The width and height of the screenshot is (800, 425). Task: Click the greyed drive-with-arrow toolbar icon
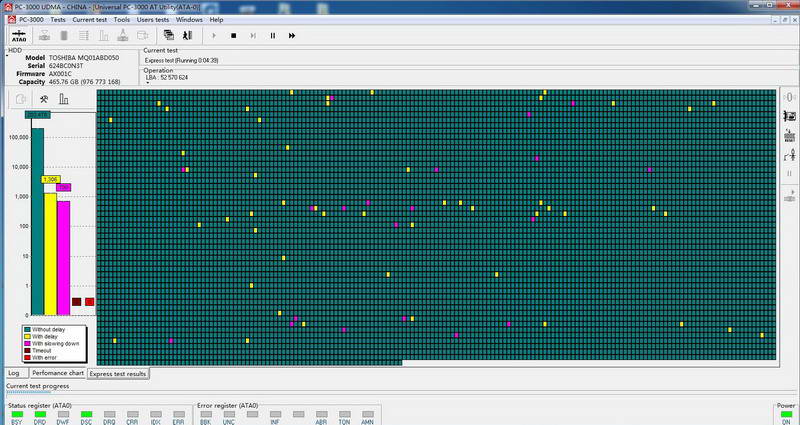pos(142,36)
